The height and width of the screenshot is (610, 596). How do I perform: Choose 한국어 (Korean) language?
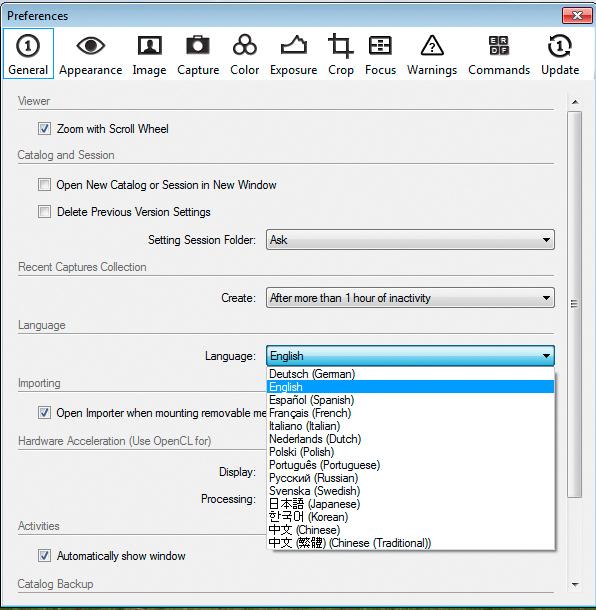[x=410, y=517]
